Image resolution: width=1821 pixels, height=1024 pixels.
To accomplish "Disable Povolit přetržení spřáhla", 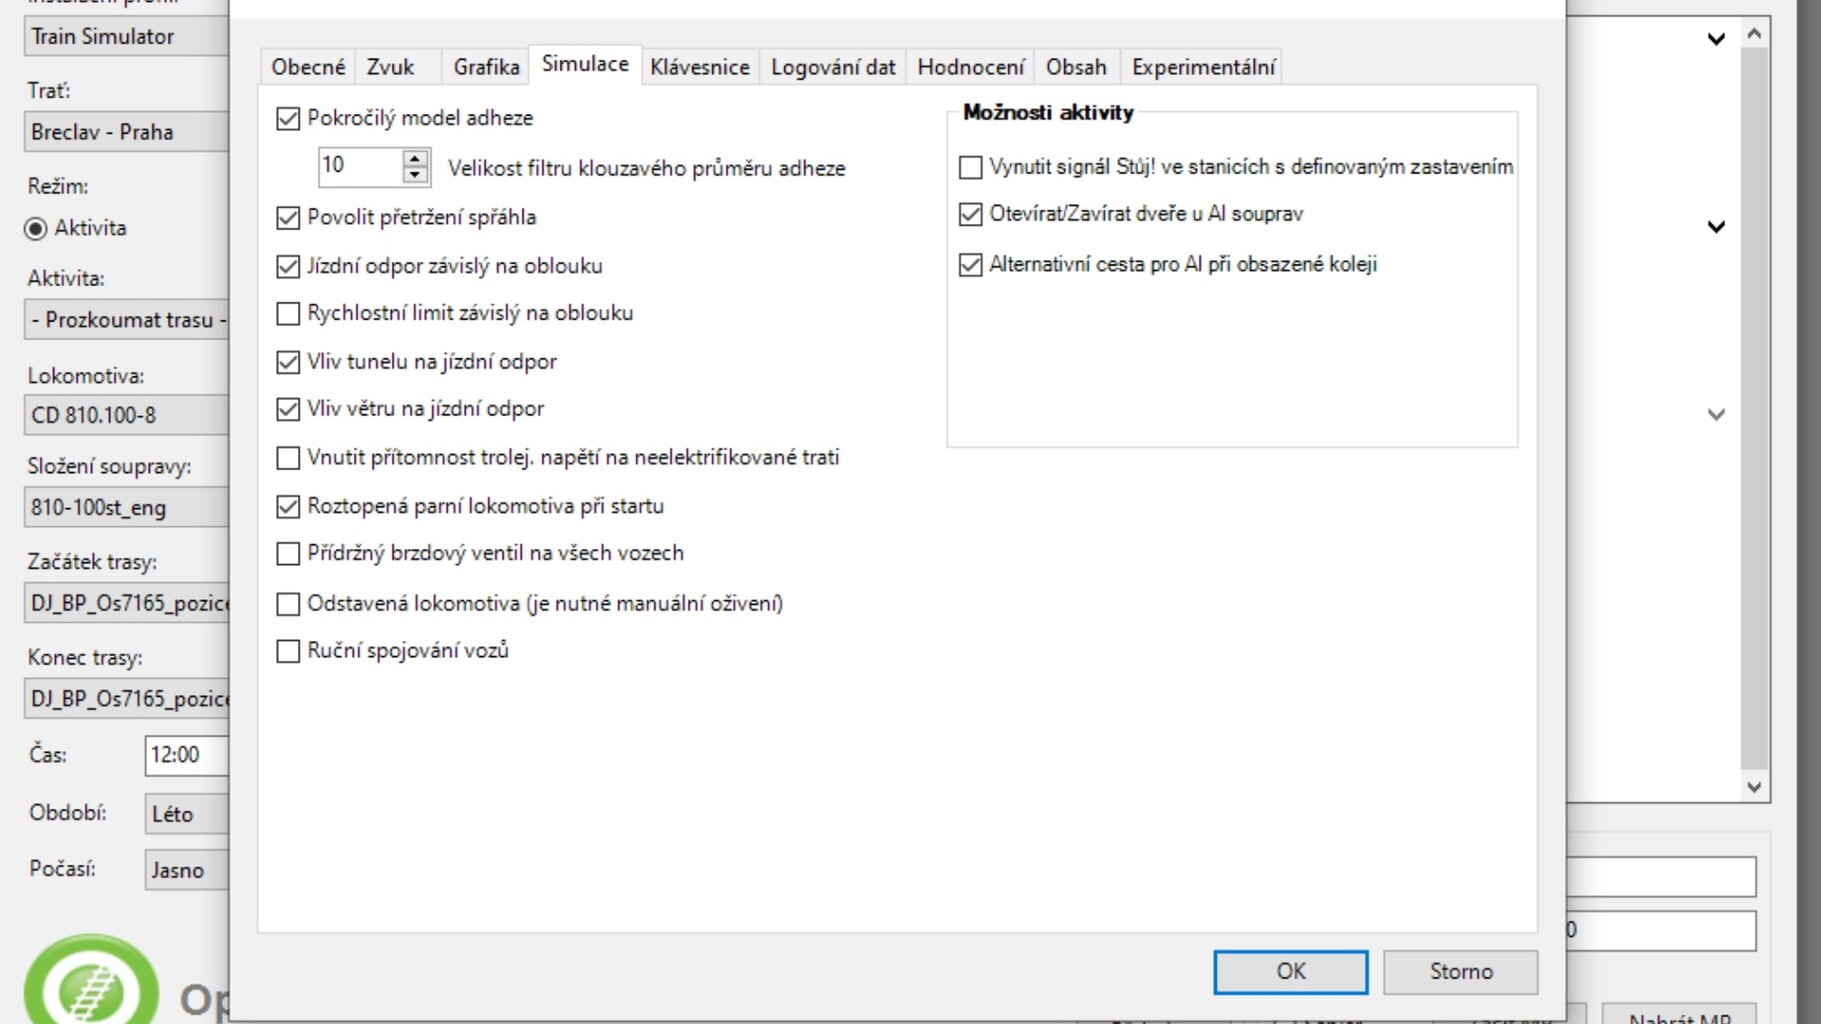I will pyautogui.click(x=288, y=217).
